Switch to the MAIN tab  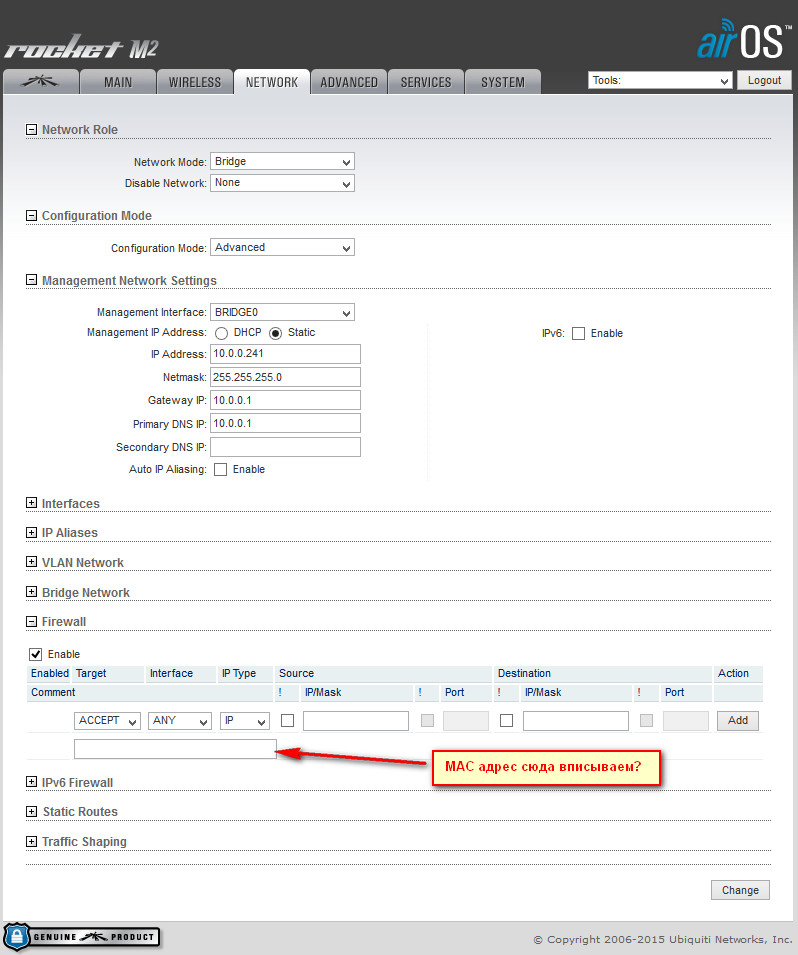[118, 82]
